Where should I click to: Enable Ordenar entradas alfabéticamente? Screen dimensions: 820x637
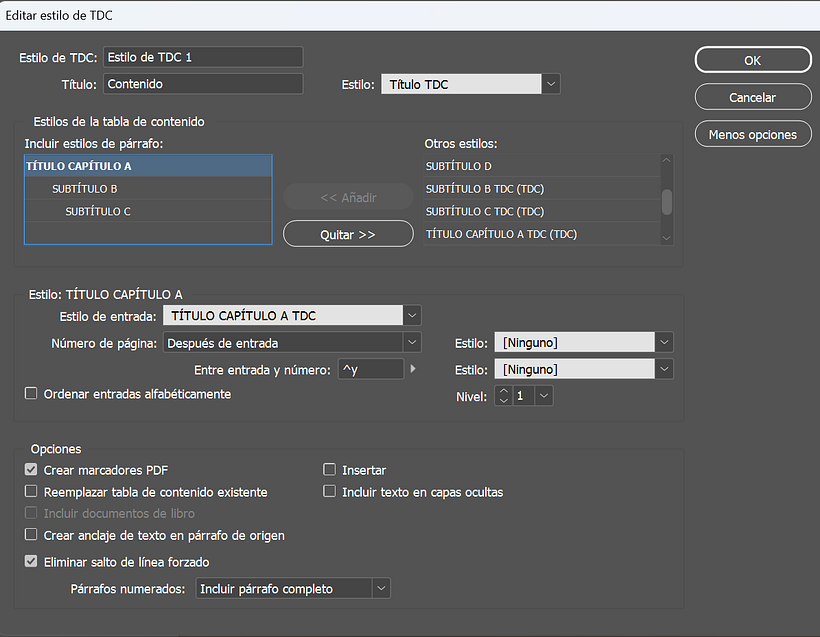pos(31,393)
